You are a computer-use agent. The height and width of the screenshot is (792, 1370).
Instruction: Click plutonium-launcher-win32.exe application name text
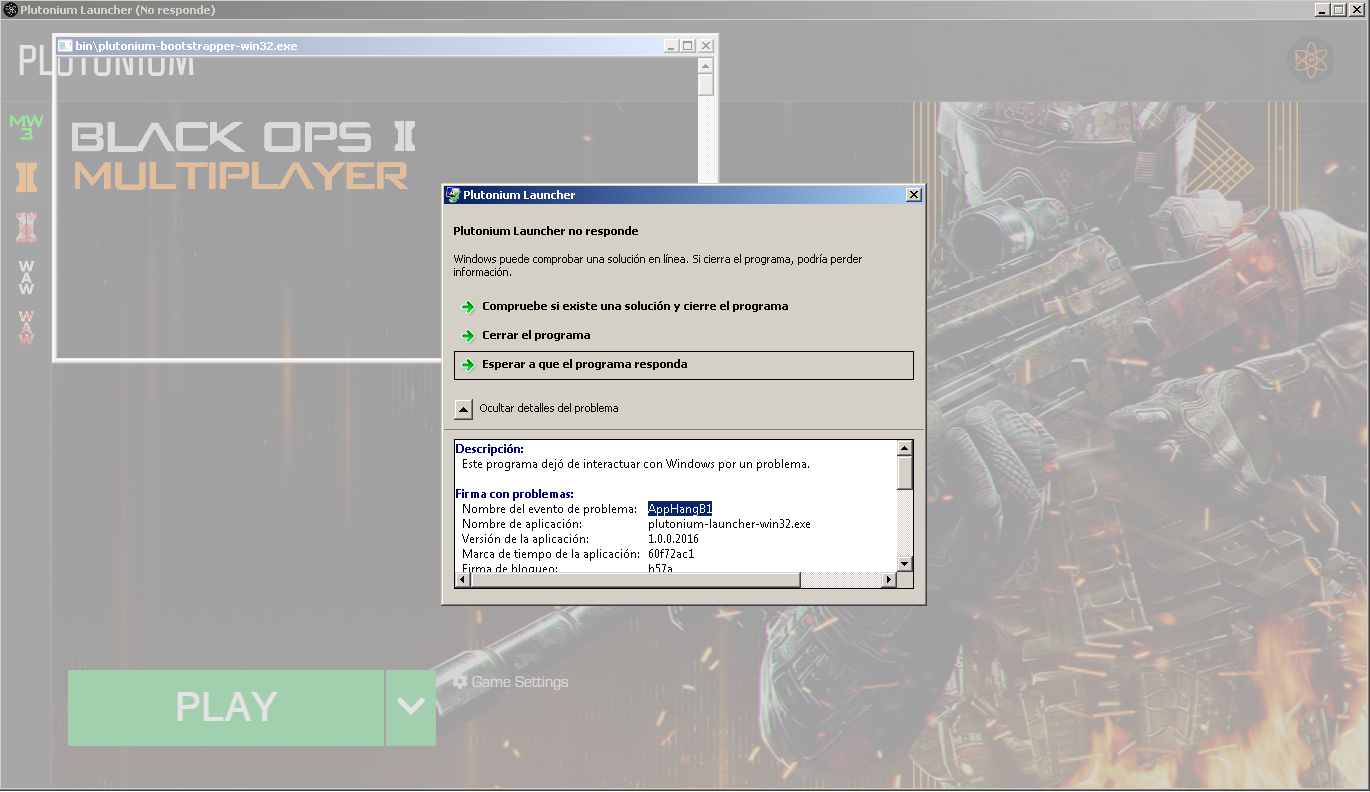tap(729, 524)
